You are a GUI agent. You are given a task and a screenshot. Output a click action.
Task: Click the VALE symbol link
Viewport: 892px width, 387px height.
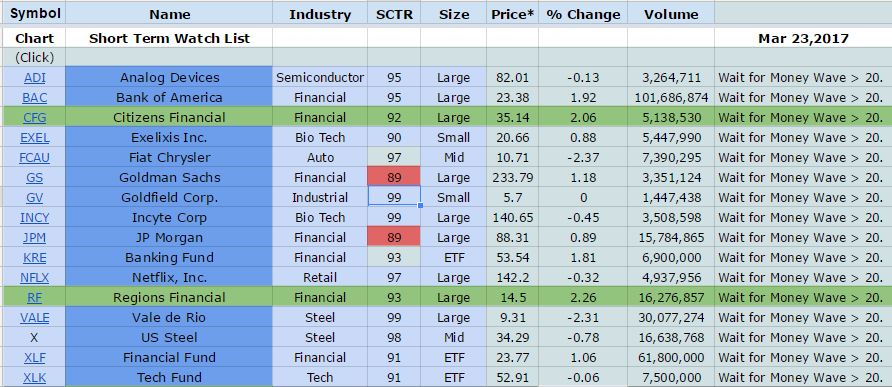[34, 318]
